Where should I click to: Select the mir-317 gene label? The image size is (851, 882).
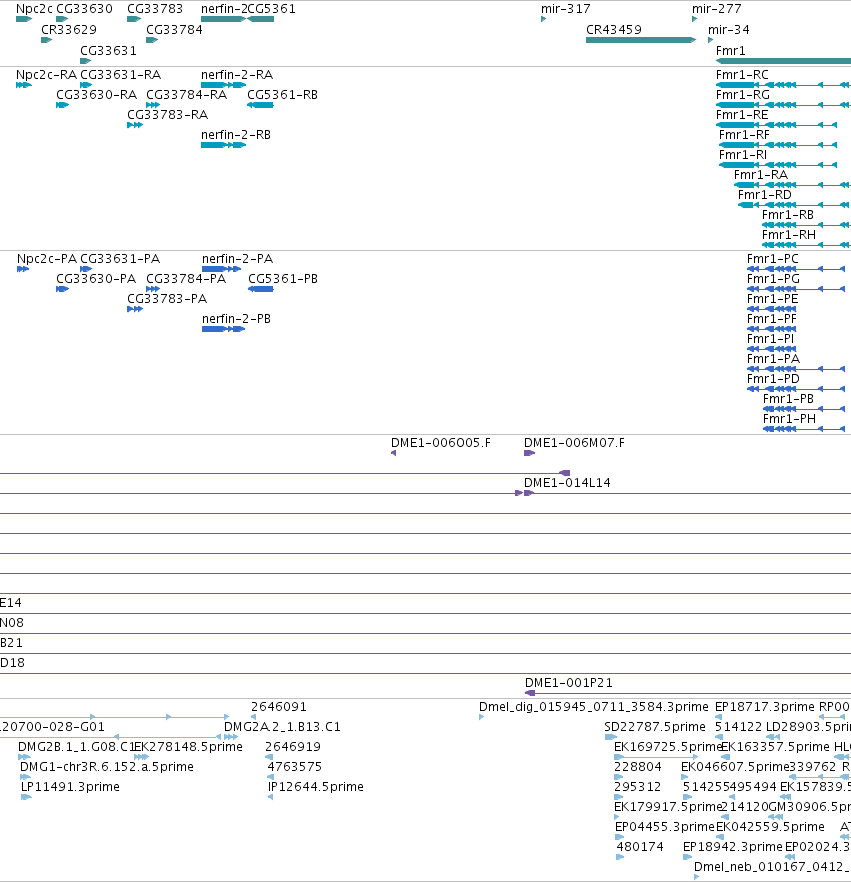pos(566,9)
